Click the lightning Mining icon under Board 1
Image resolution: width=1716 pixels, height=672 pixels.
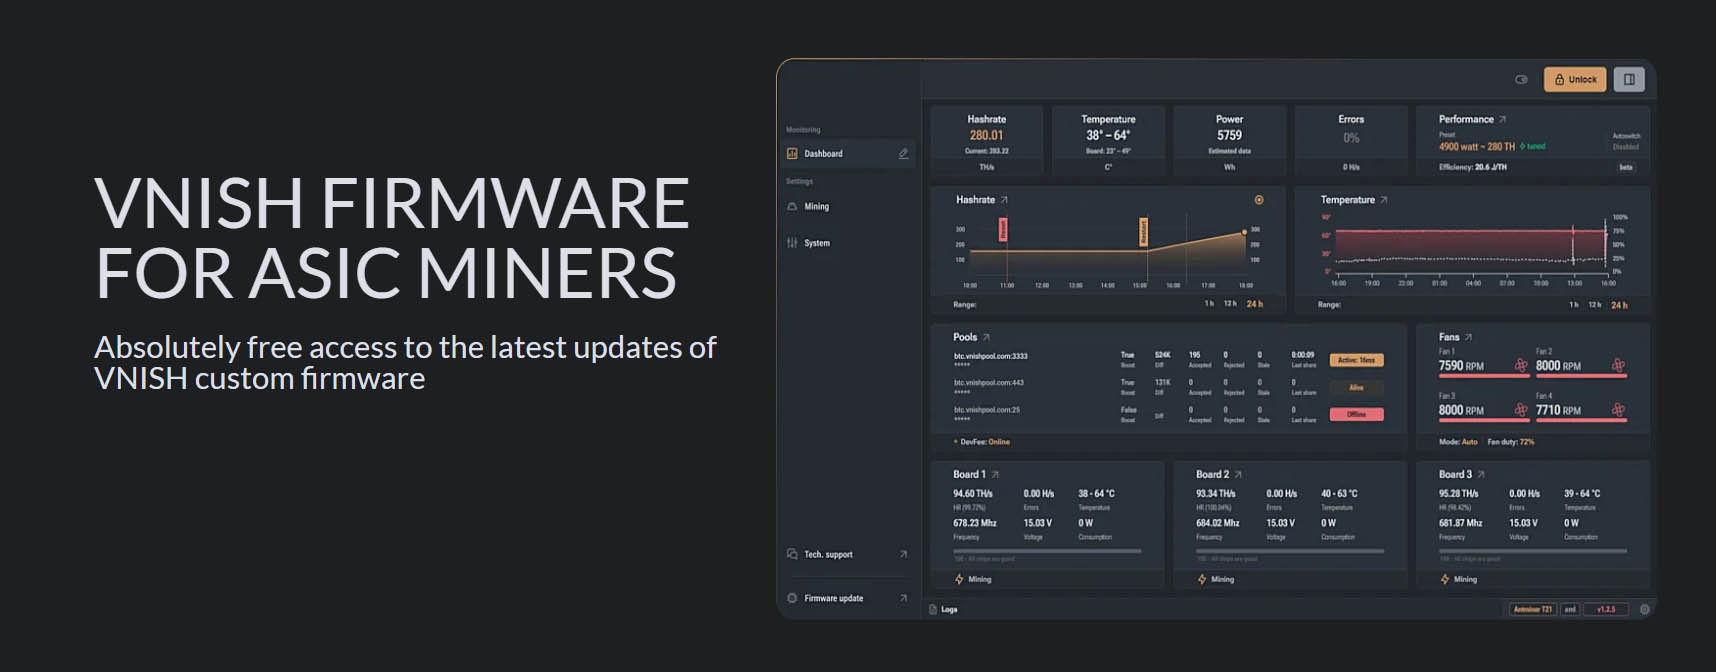coord(959,579)
